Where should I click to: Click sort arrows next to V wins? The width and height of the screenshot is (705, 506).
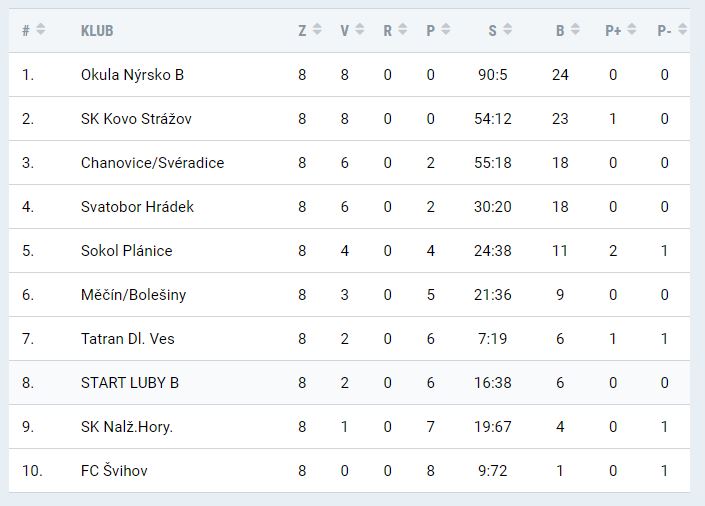360,30
